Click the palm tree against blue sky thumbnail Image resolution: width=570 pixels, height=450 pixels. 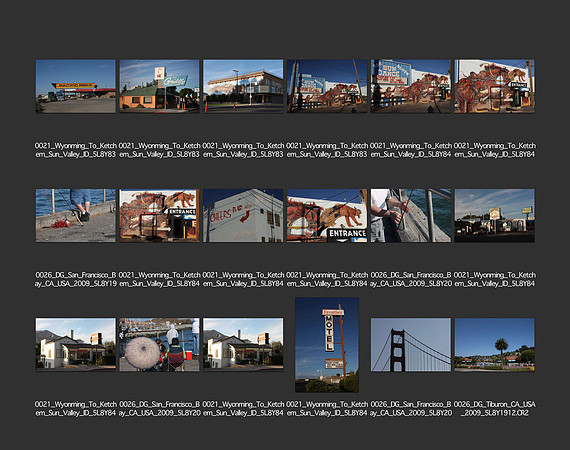494,345
